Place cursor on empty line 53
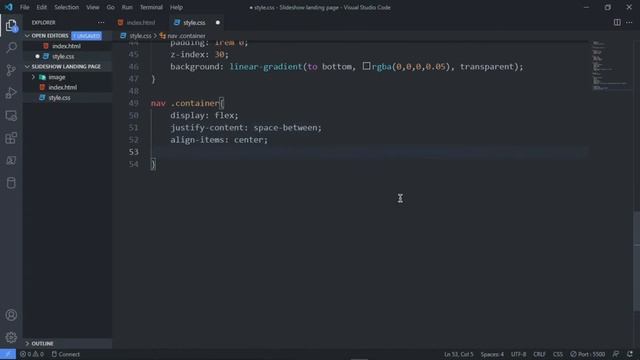 [x=369, y=152]
